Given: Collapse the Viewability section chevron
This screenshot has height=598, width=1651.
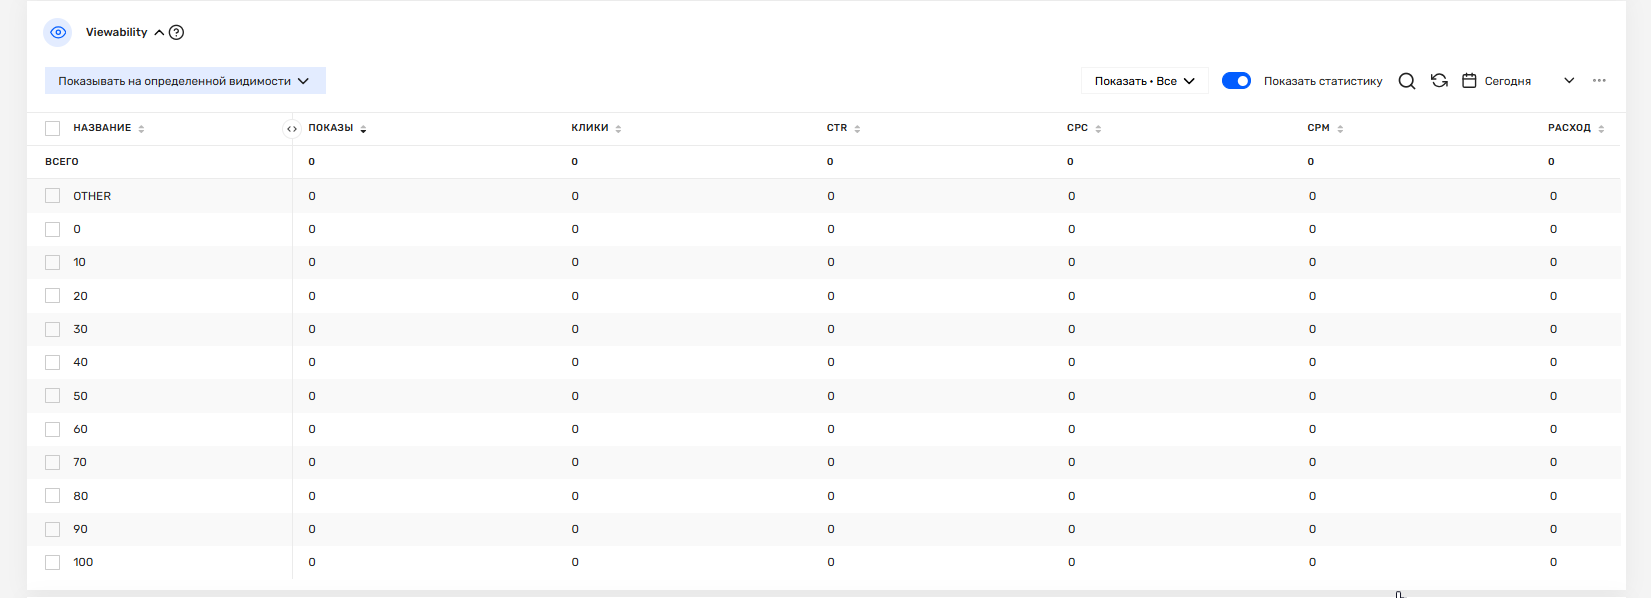Looking at the screenshot, I should tap(159, 32).
